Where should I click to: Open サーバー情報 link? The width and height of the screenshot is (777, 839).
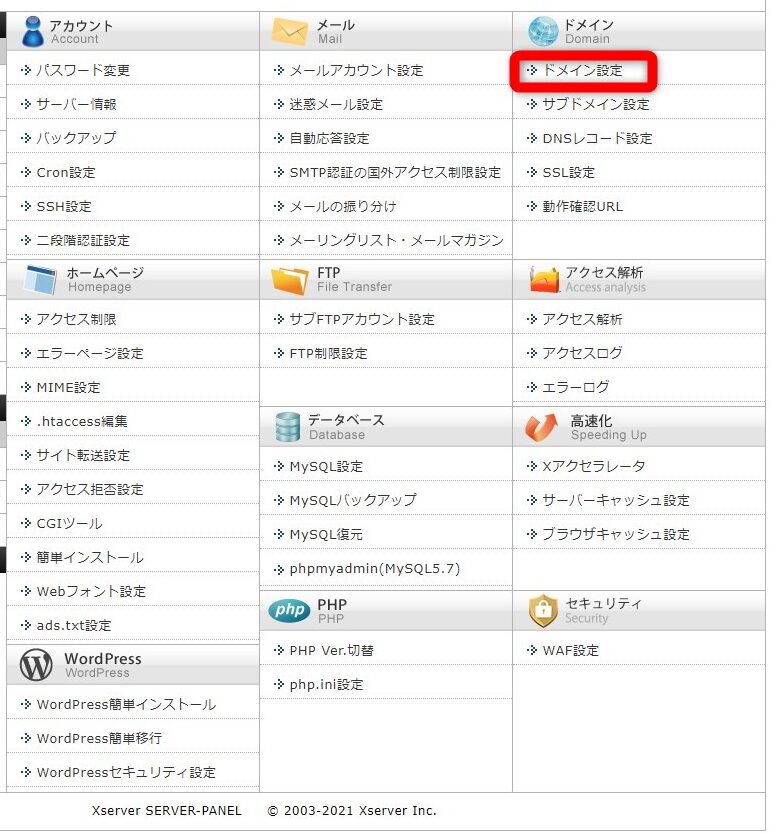77,104
